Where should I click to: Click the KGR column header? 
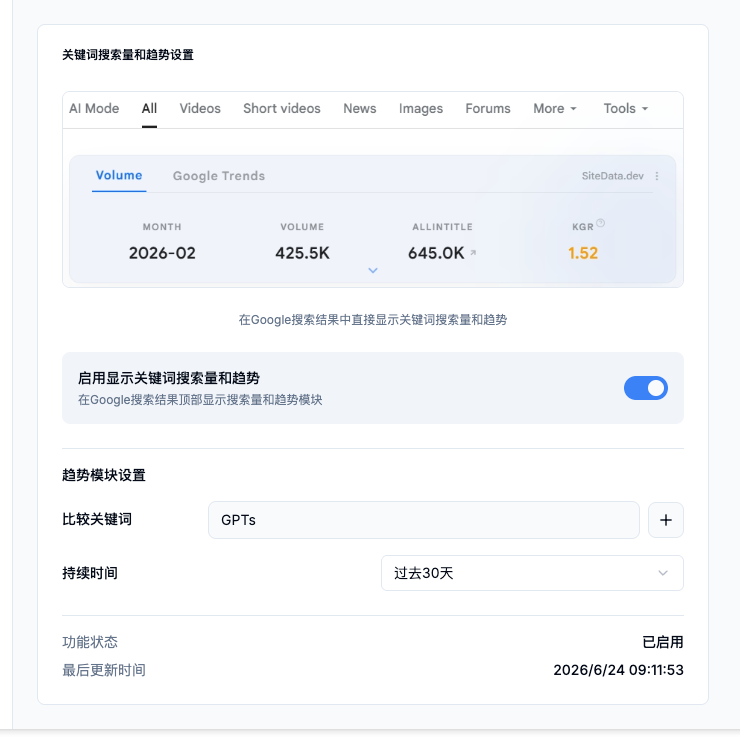pos(583,227)
